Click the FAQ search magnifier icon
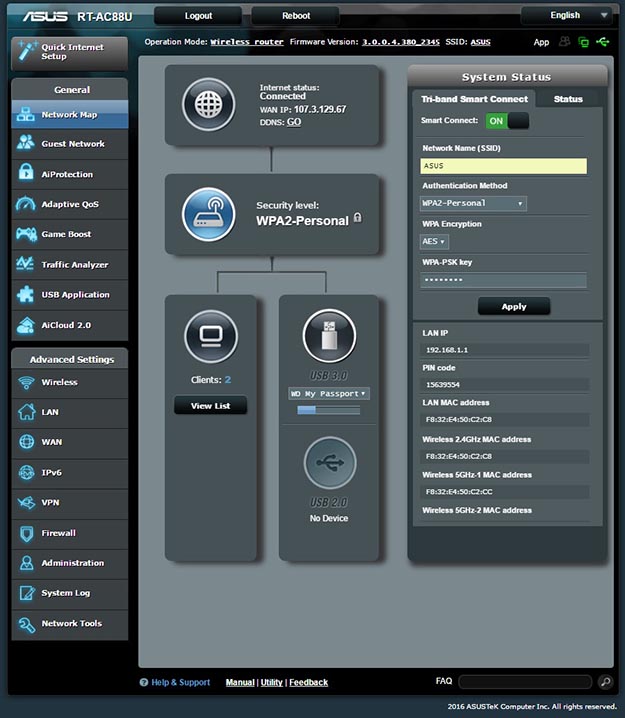This screenshot has height=718, width=625. point(605,682)
